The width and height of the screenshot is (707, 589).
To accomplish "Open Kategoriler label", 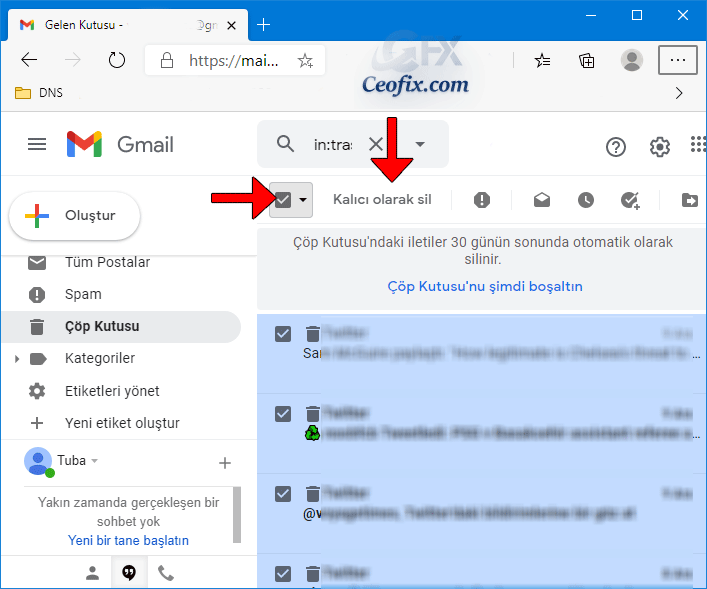I will point(100,359).
